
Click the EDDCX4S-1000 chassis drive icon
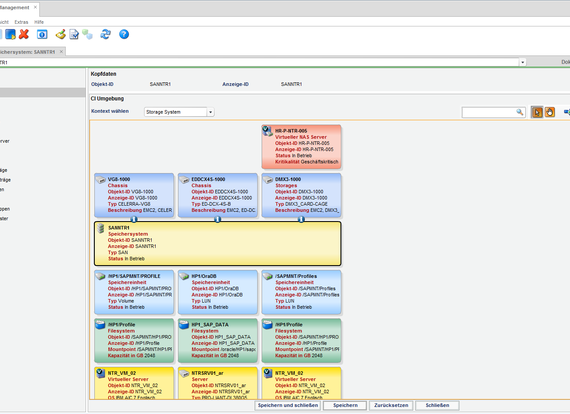point(185,180)
